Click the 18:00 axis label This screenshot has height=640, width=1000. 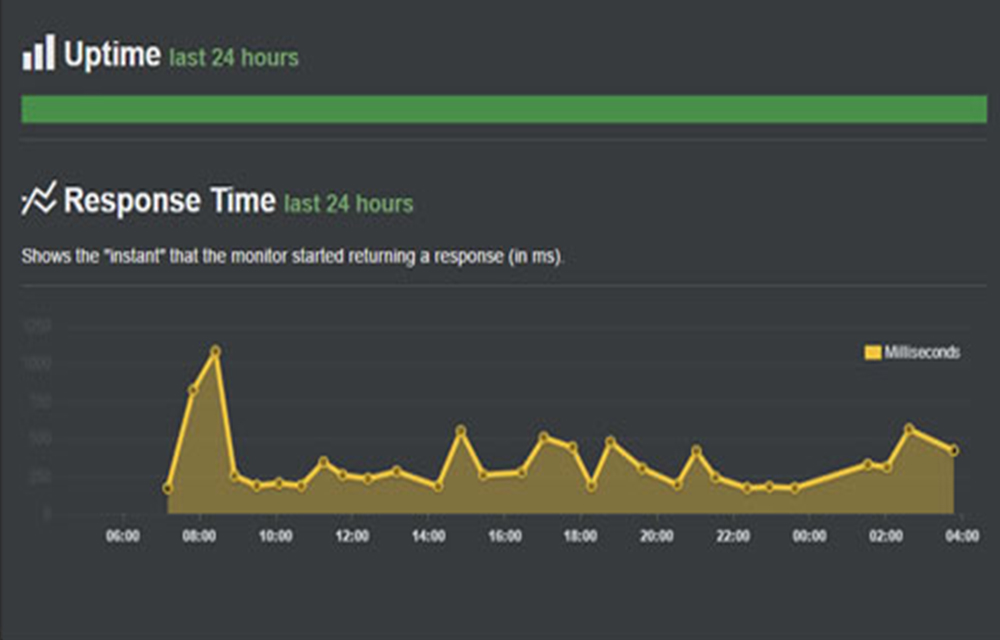click(580, 536)
